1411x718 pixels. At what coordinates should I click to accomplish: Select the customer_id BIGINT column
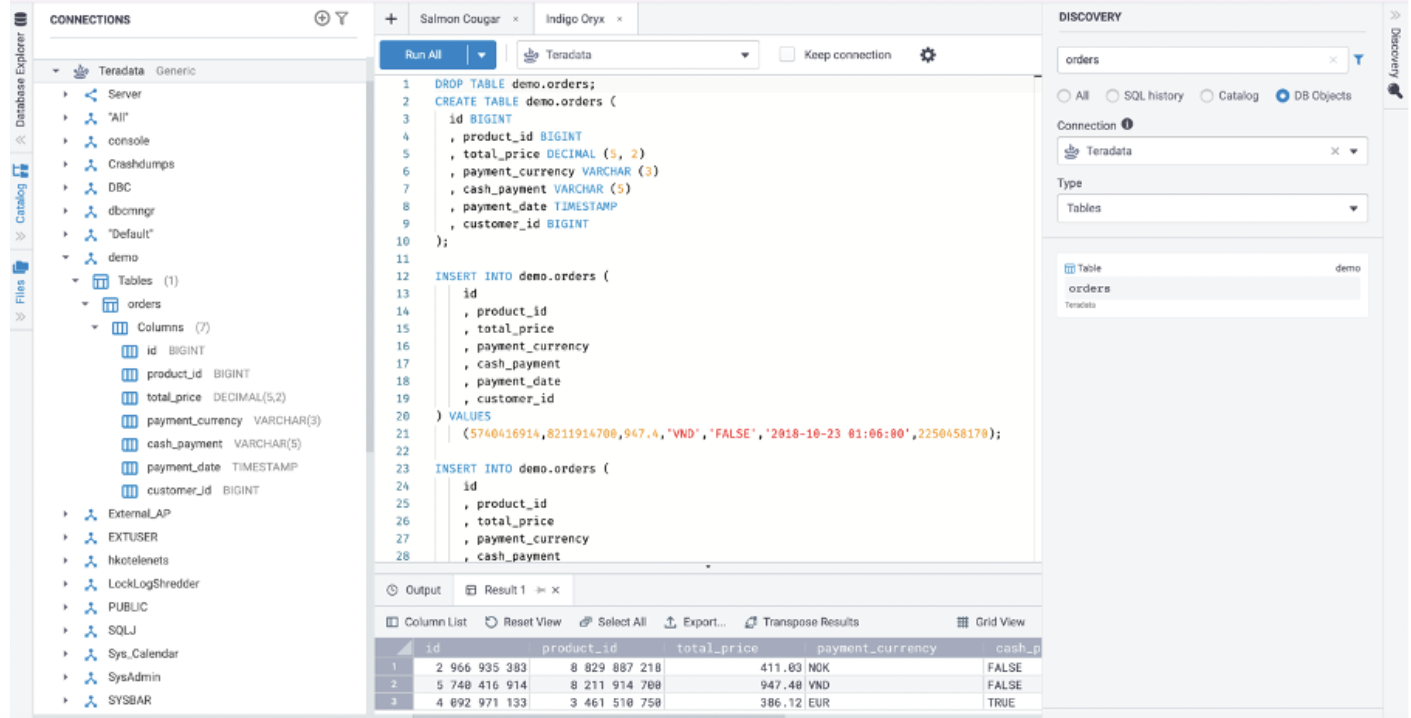(202, 490)
